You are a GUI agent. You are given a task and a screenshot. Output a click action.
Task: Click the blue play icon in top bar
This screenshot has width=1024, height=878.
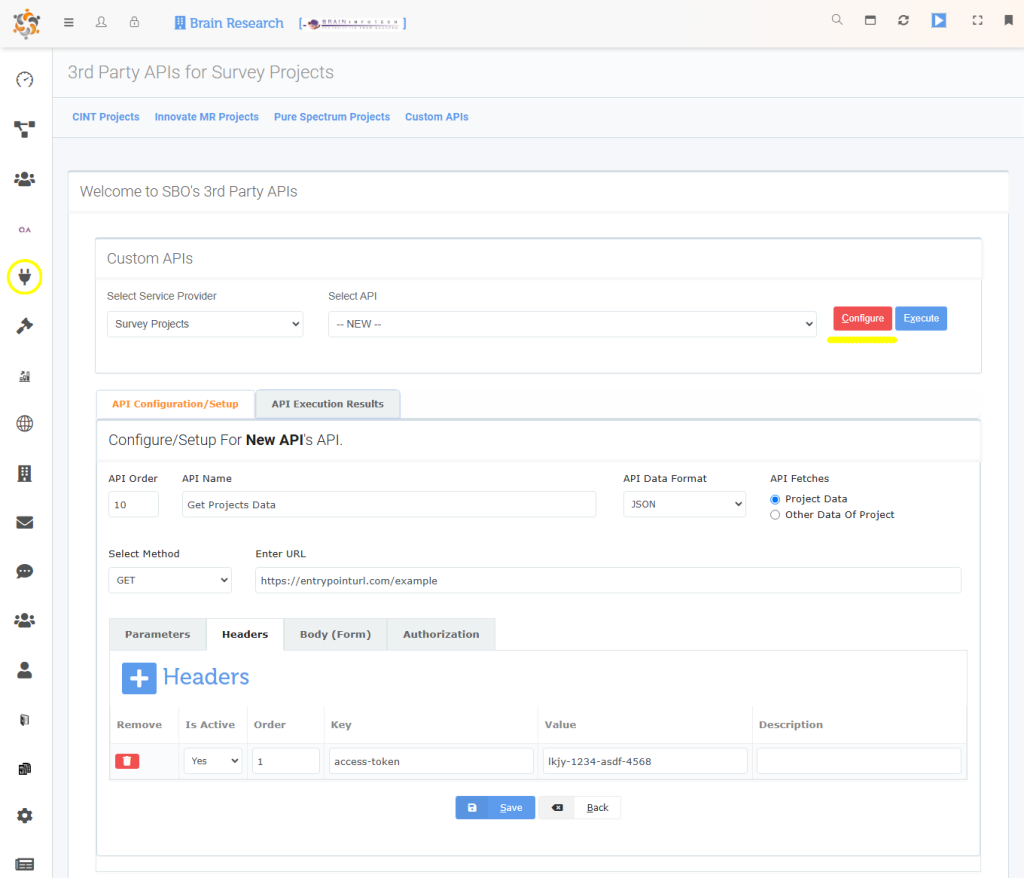tap(938, 19)
